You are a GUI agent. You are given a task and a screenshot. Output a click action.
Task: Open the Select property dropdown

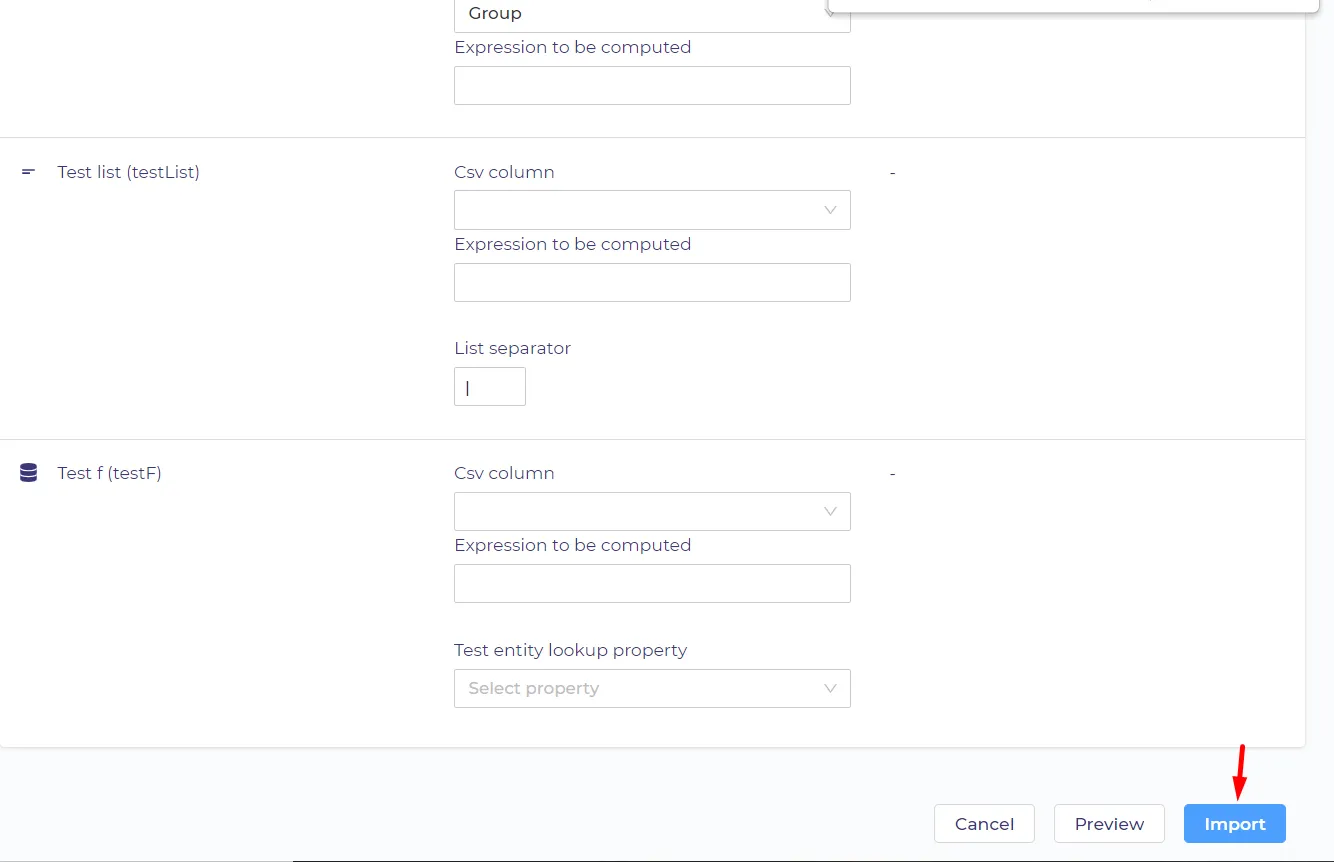652,688
